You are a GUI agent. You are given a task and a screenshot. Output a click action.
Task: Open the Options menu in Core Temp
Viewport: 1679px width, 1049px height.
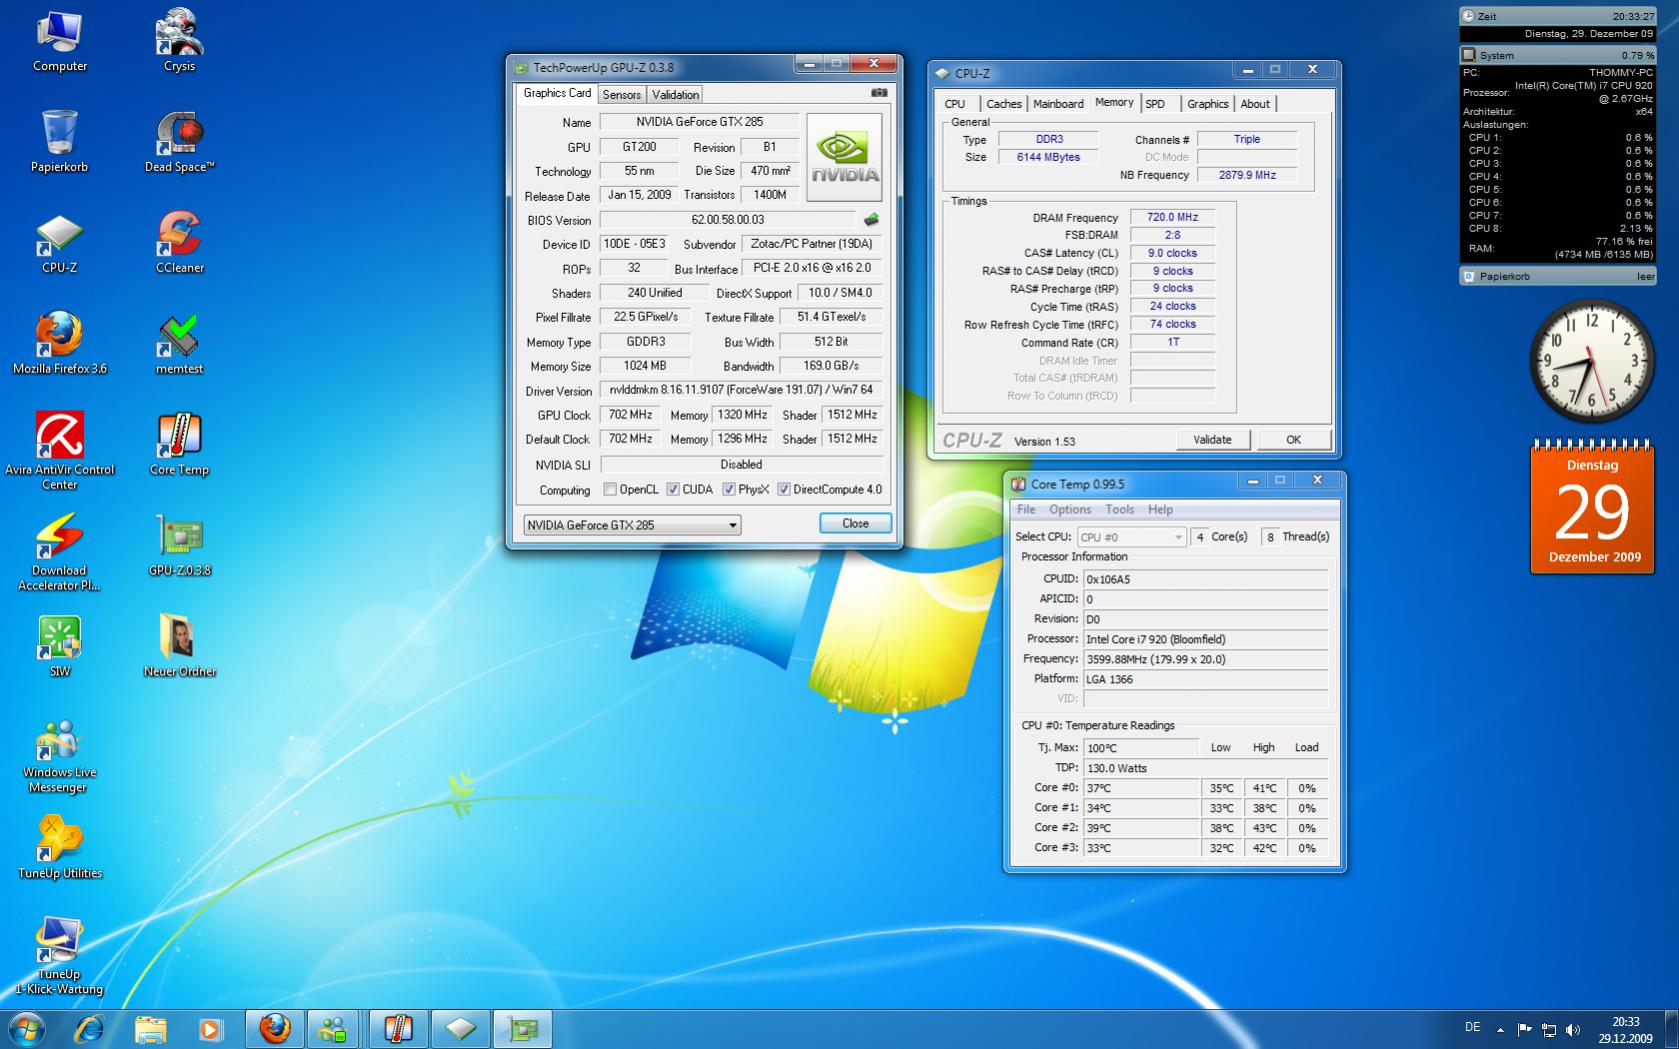click(1069, 510)
